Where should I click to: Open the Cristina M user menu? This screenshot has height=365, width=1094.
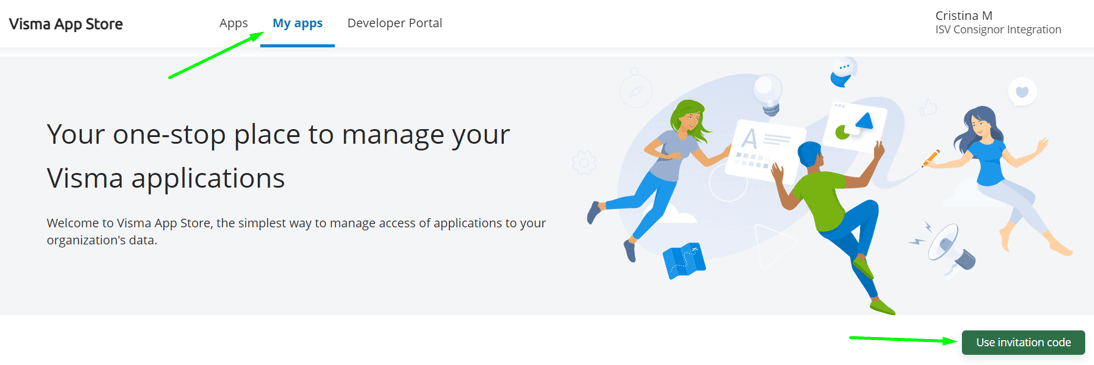(998, 22)
